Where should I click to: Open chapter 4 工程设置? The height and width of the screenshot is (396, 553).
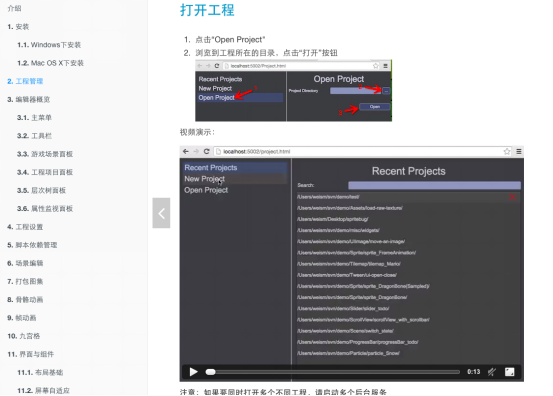click(x=25, y=227)
